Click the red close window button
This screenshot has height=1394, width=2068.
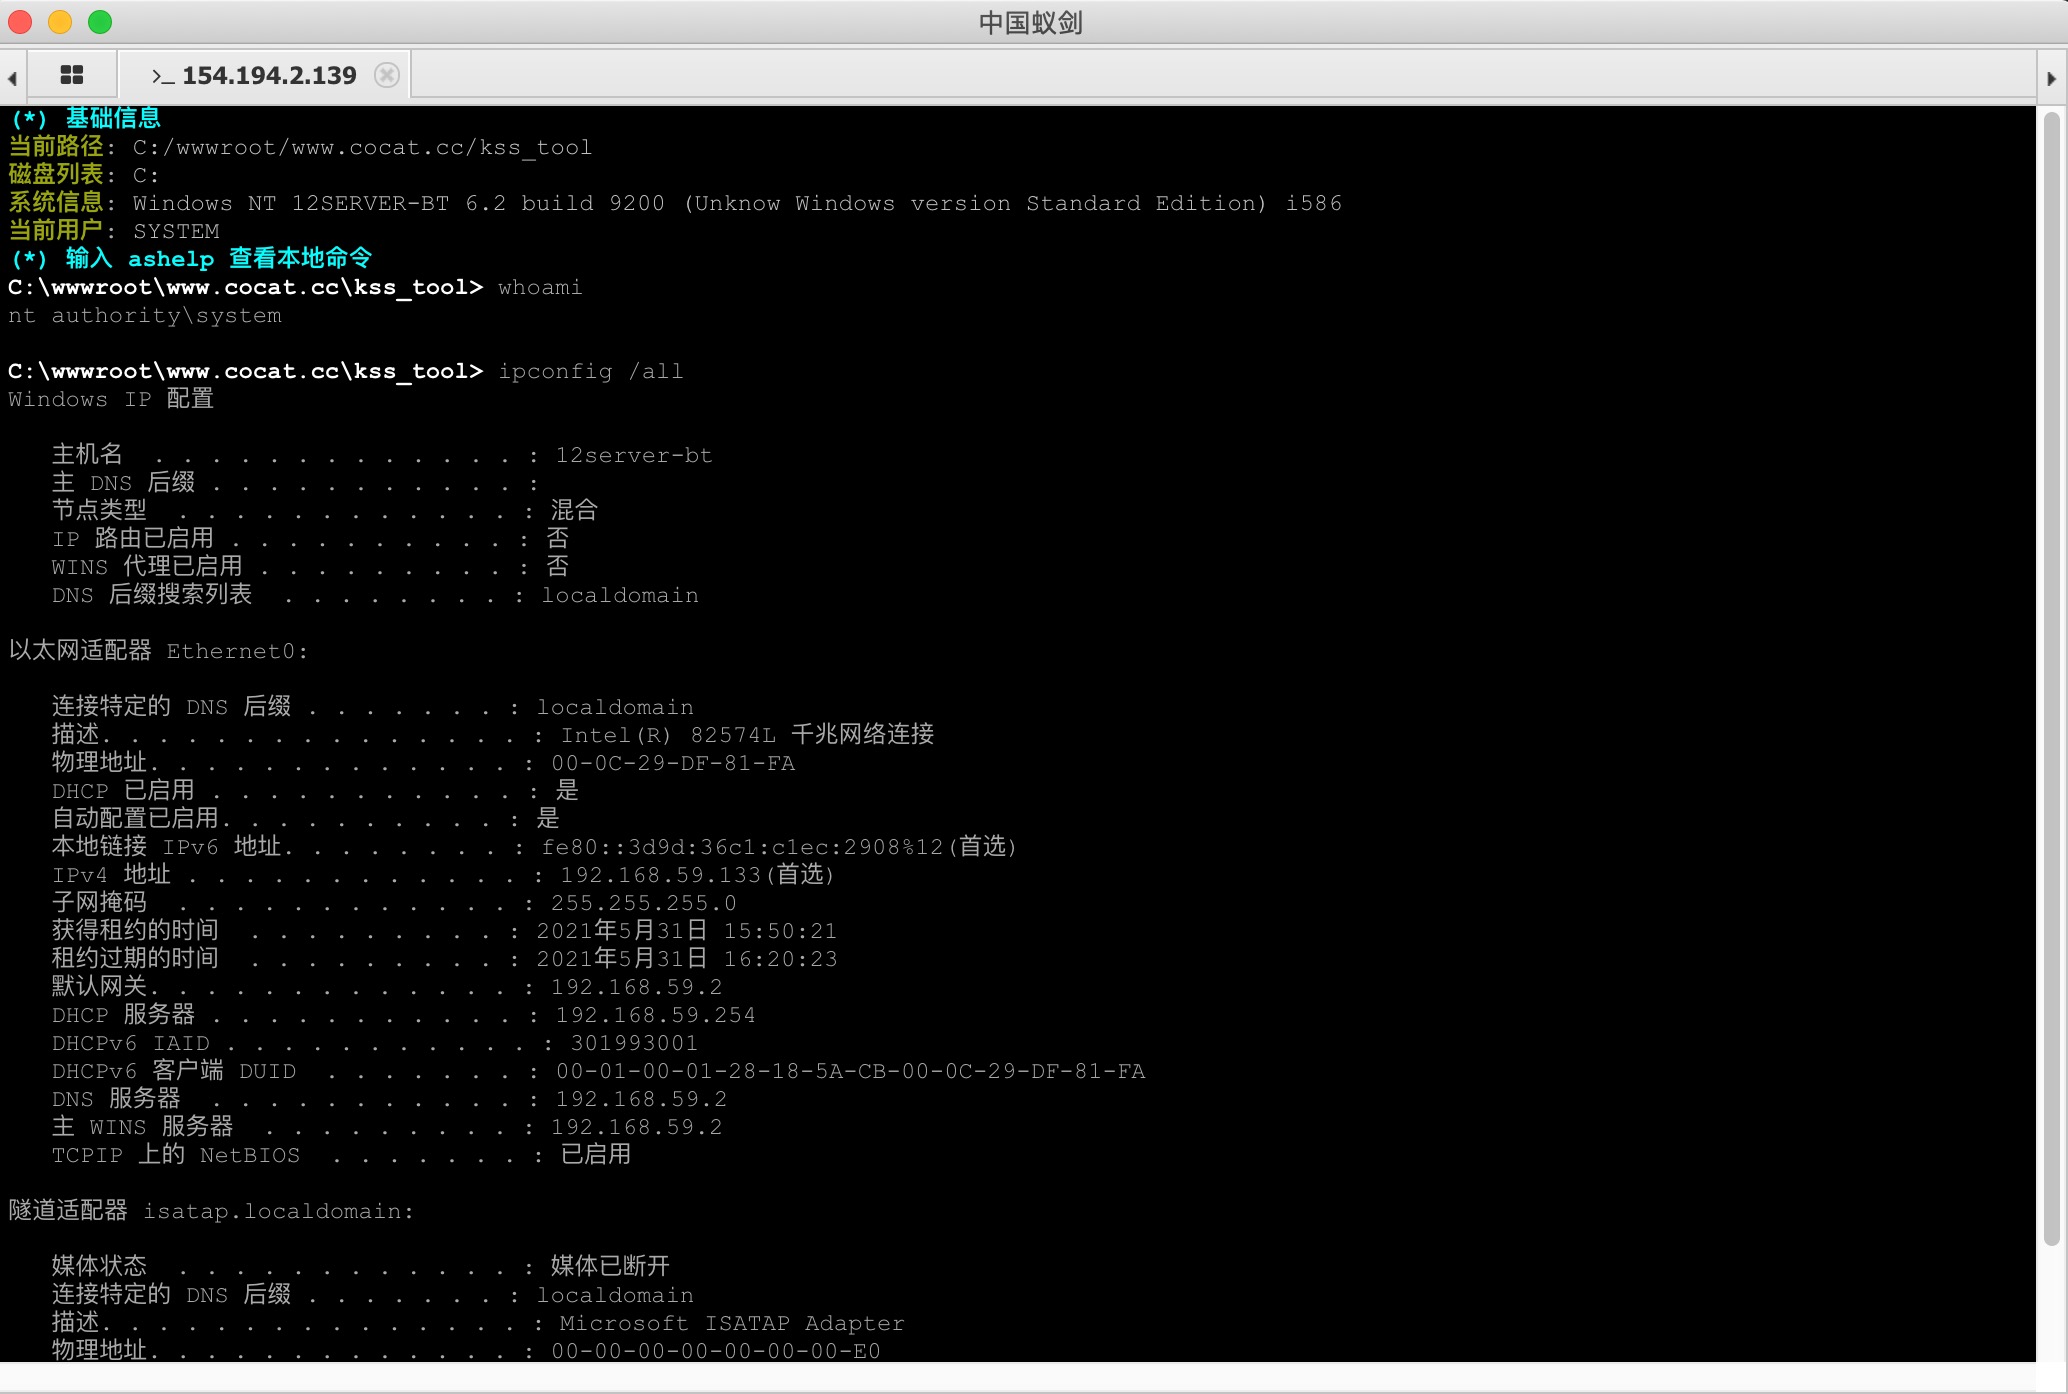[x=20, y=22]
